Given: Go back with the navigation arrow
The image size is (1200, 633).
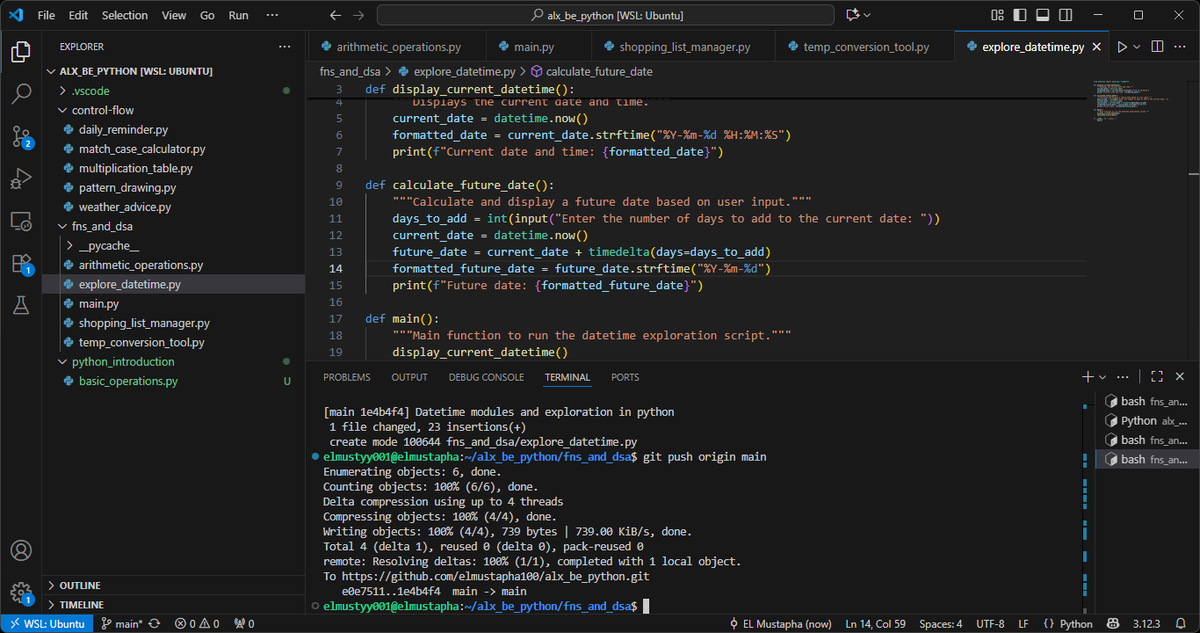Looking at the screenshot, I should tap(335, 16).
